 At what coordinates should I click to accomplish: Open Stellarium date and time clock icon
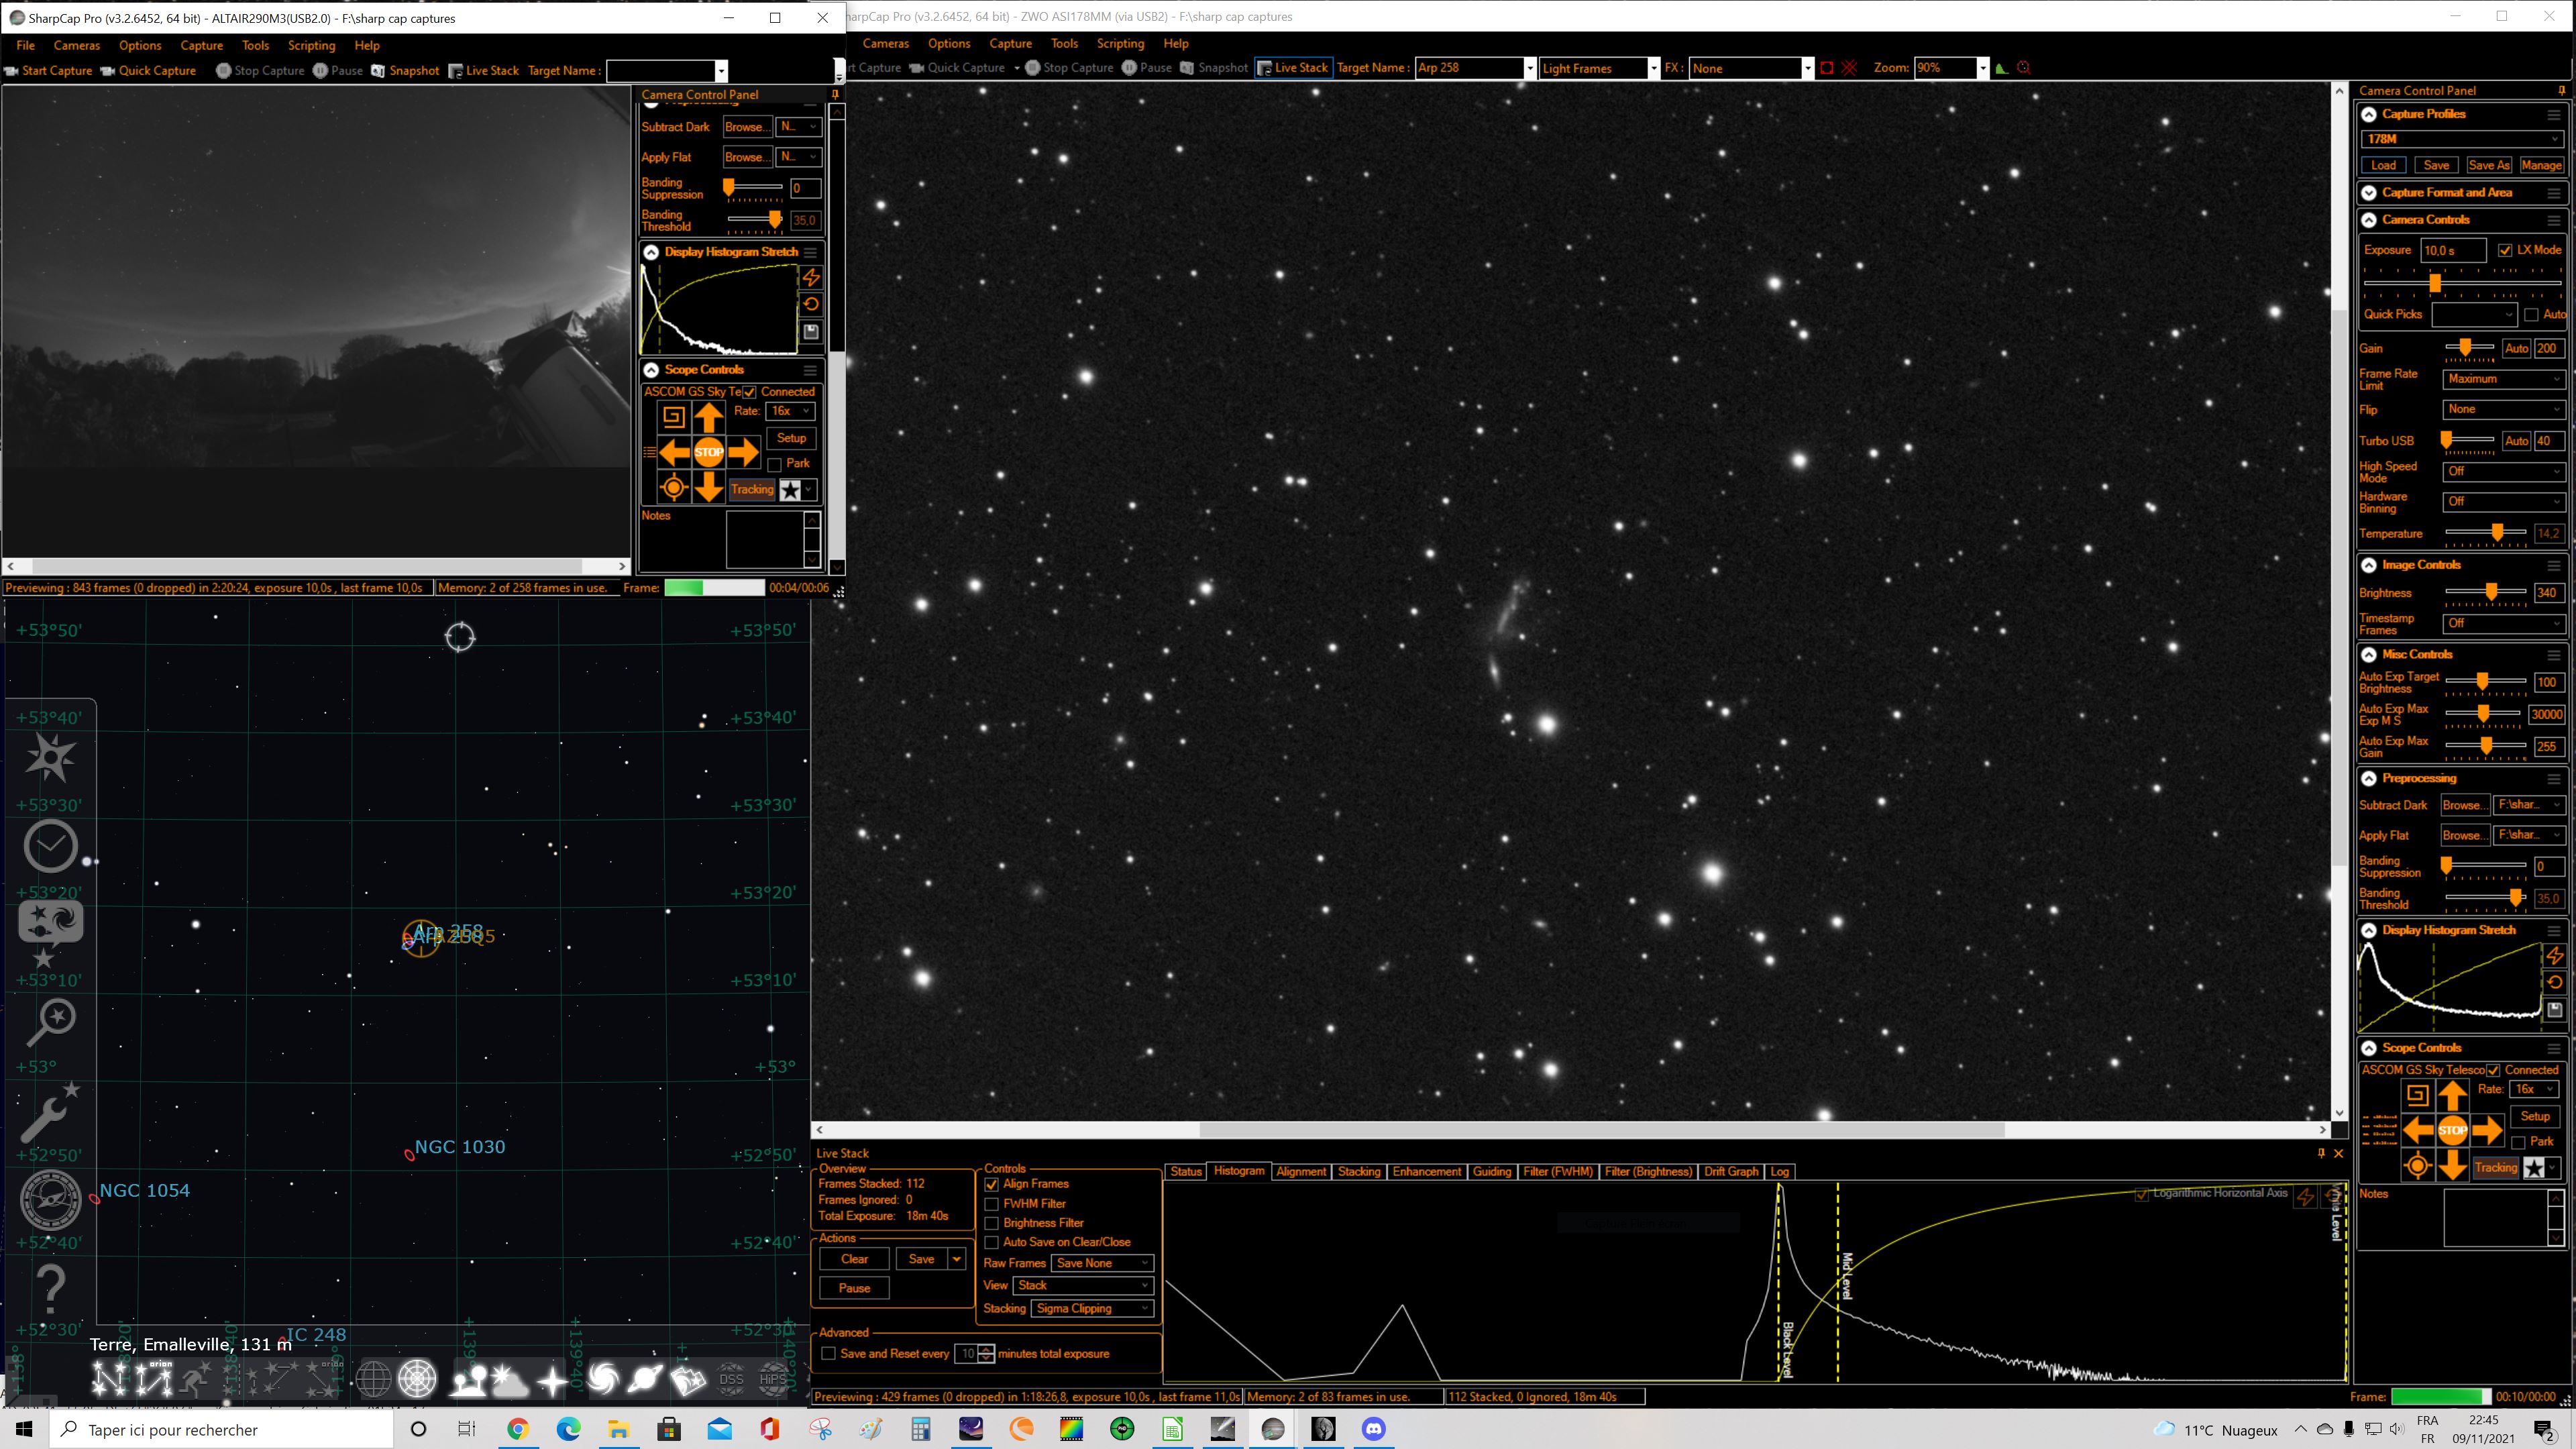[50, 847]
